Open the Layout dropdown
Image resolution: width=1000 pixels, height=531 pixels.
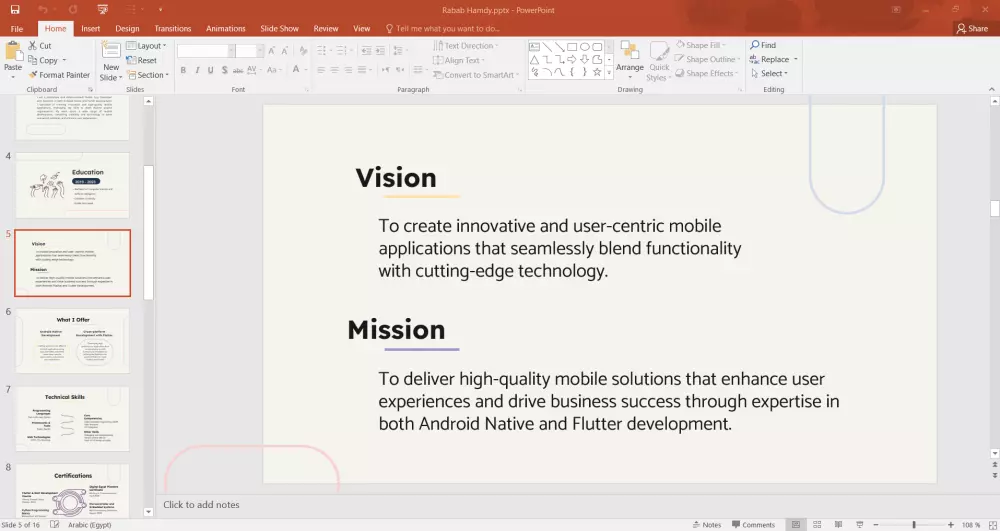147,46
